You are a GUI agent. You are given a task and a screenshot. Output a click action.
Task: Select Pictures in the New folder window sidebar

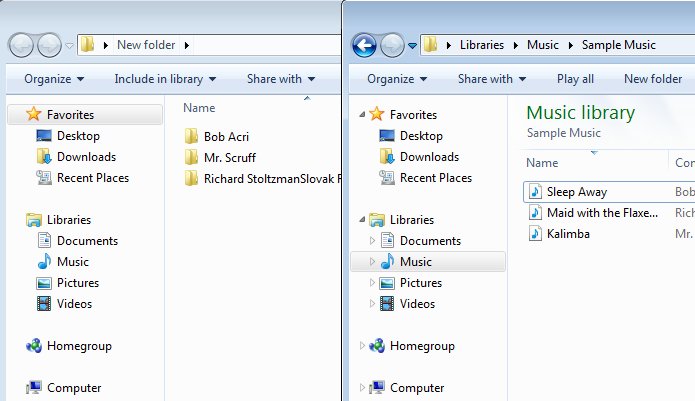pos(78,283)
